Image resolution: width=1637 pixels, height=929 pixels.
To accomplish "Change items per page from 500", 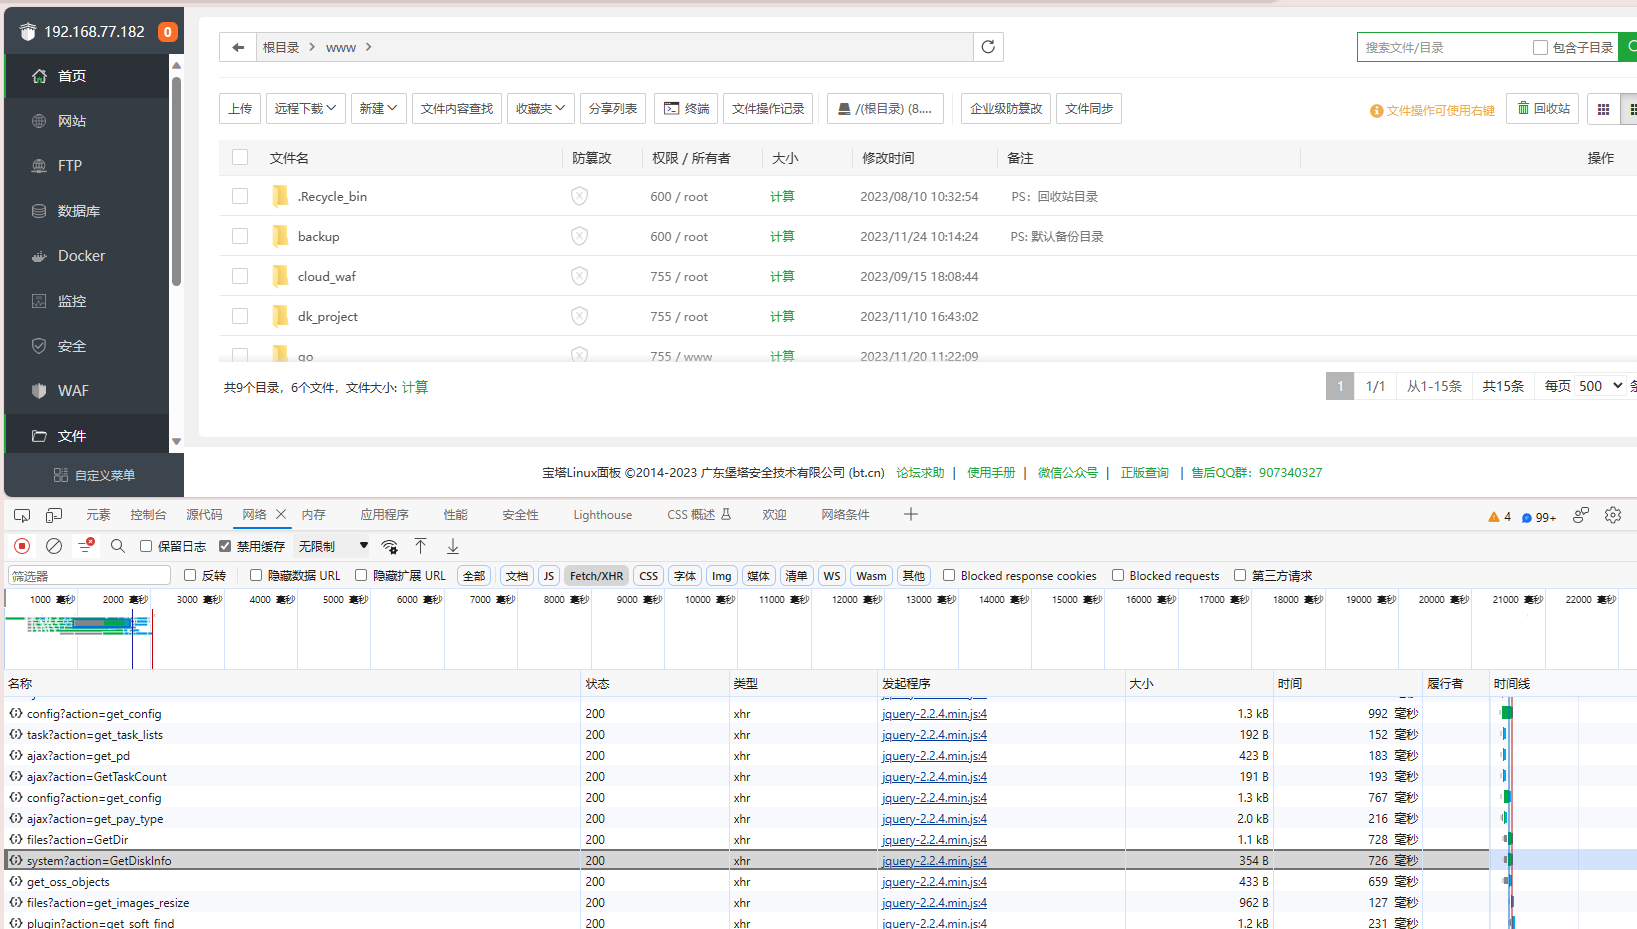I will point(1600,386).
